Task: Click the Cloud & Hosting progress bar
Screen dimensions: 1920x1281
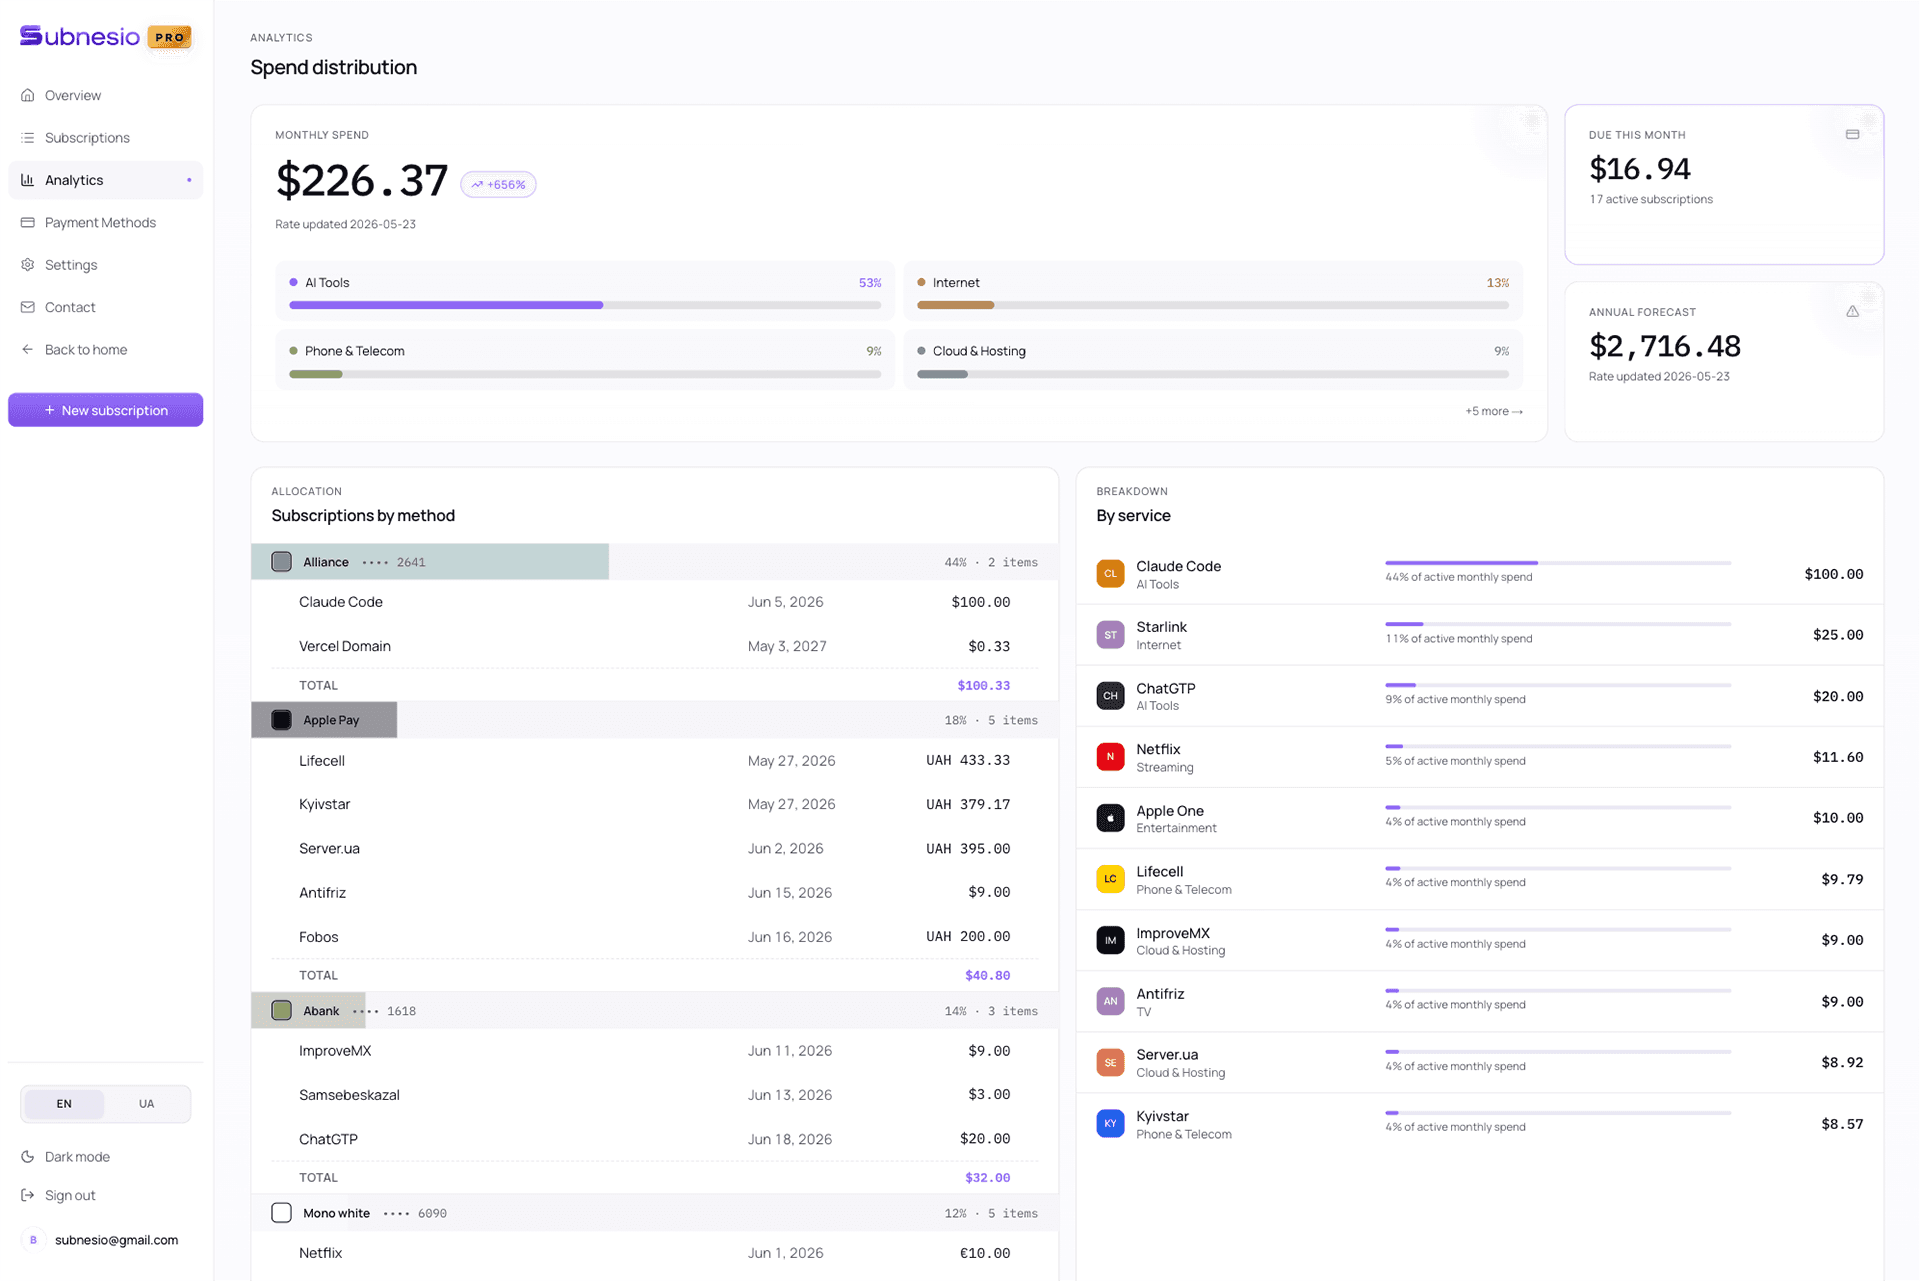Action: click(x=1213, y=374)
